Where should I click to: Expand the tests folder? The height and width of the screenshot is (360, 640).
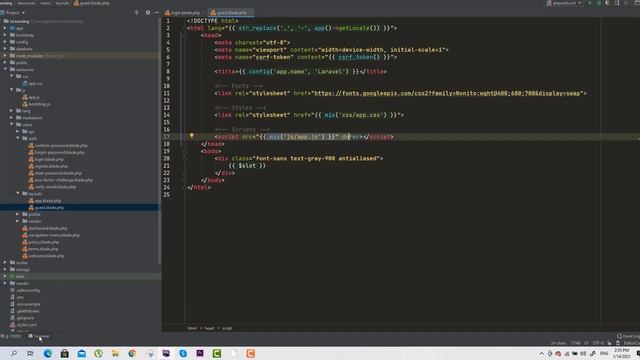[x=5, y=276]
